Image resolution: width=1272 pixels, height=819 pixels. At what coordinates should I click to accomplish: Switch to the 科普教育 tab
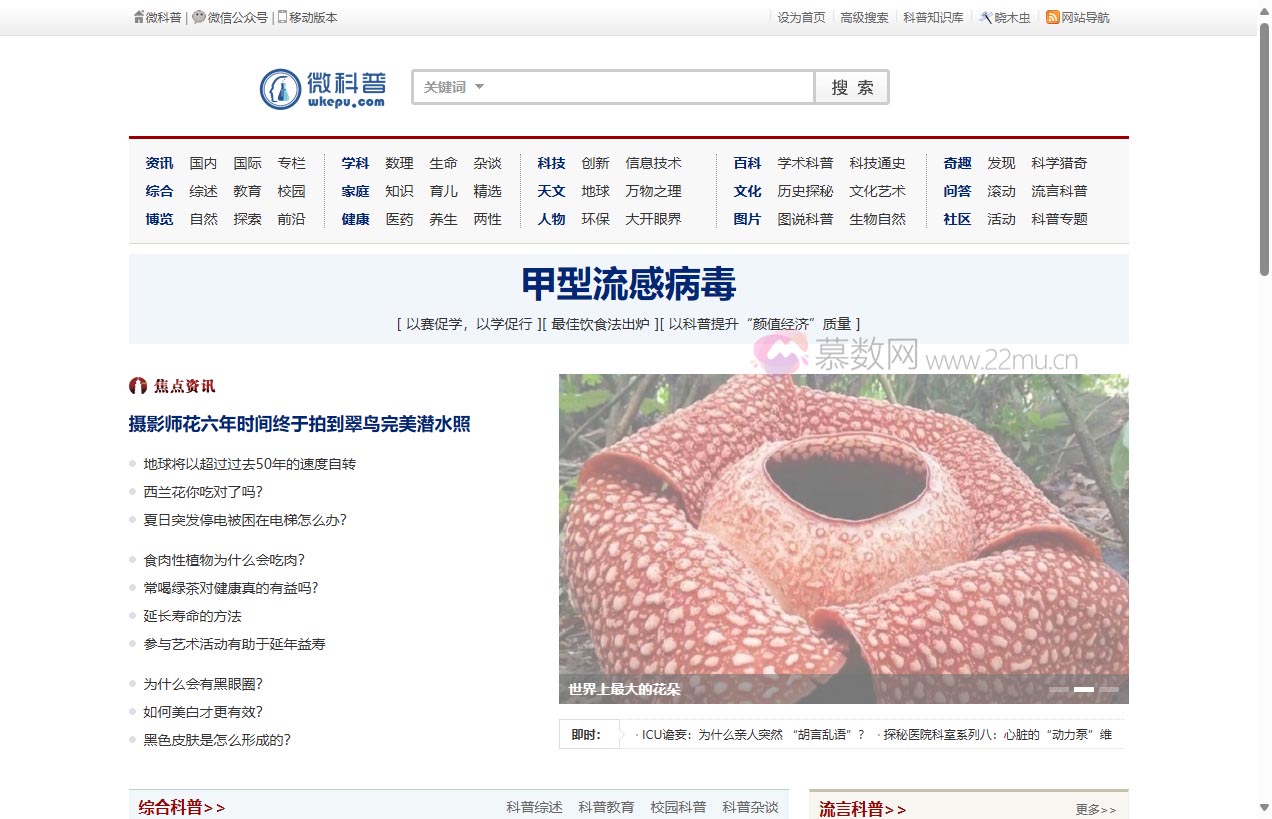(606, 806)
